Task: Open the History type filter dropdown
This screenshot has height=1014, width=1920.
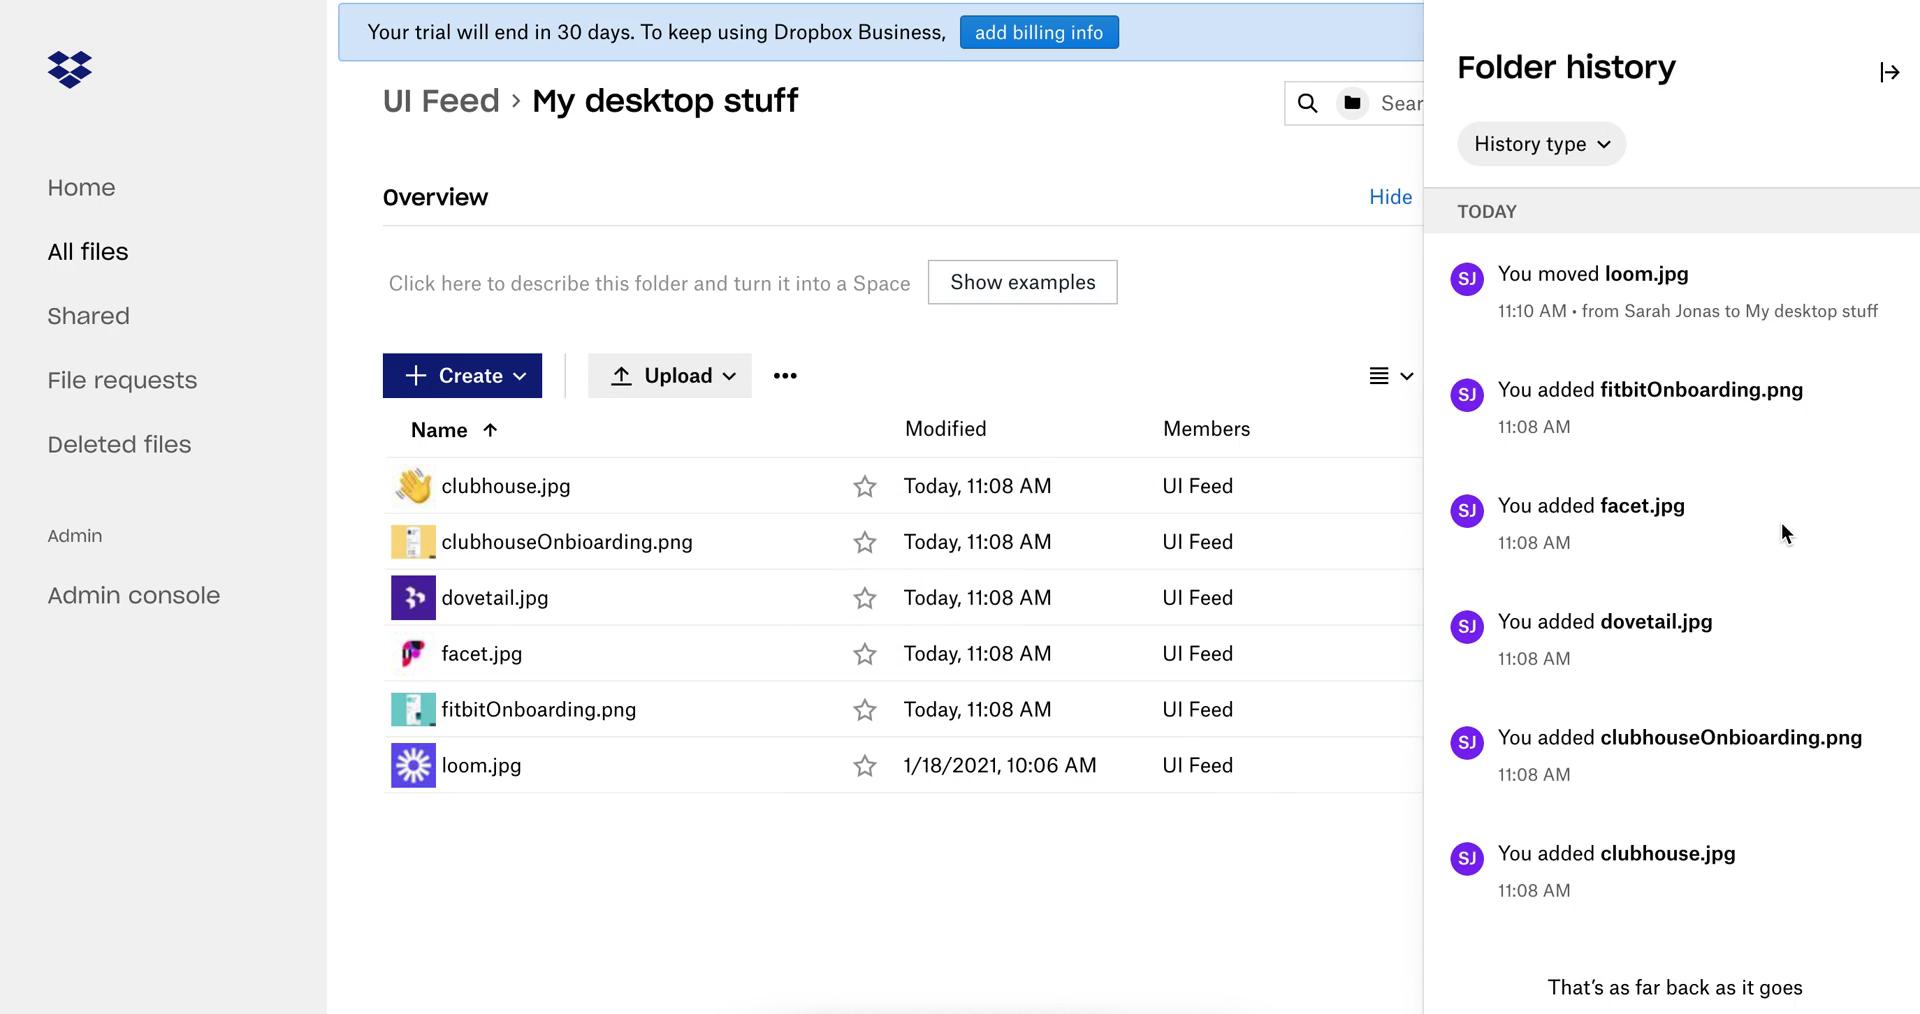Action: 1541,144
